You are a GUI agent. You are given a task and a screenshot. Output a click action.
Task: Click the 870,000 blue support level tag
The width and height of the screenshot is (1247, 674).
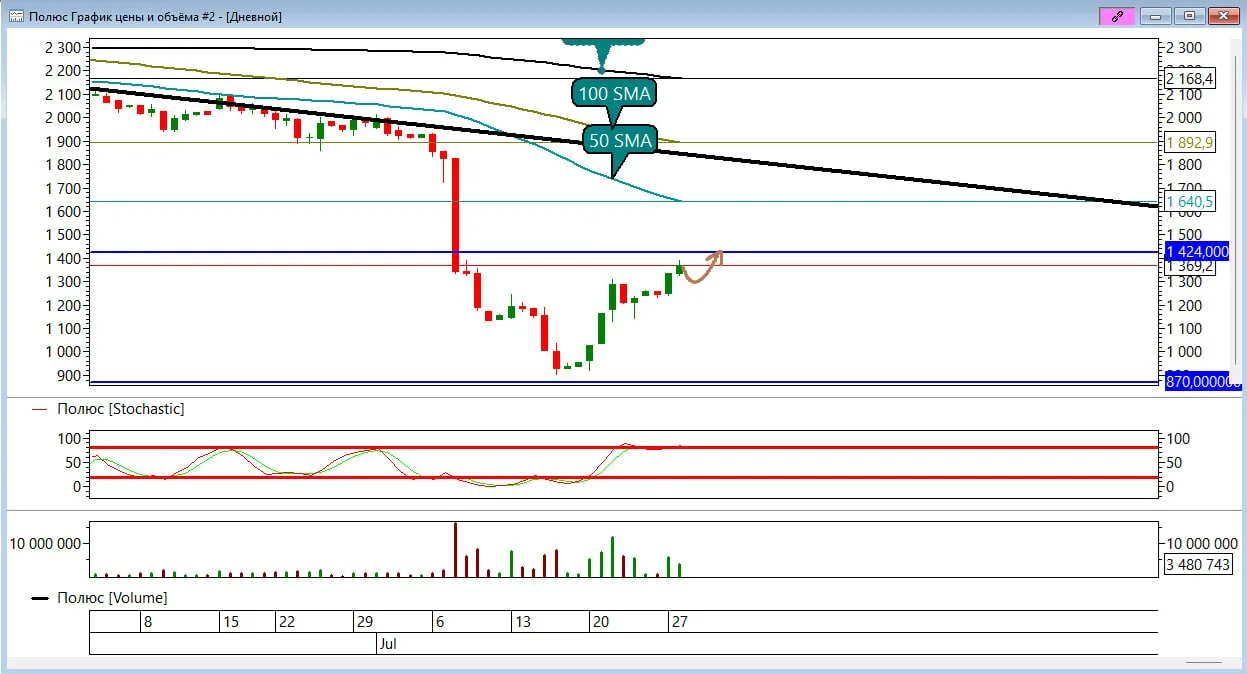pos(1202,382)
